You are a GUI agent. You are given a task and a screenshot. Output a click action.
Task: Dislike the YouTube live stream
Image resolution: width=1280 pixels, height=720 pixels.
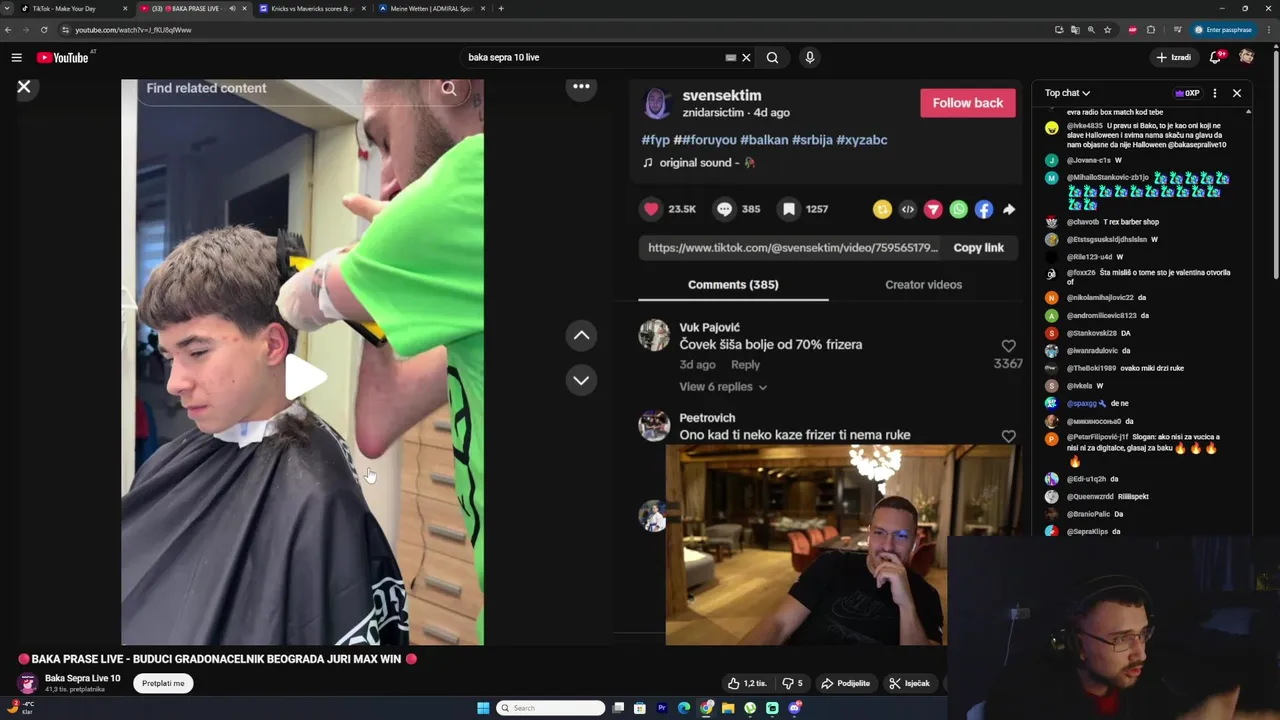793,683
